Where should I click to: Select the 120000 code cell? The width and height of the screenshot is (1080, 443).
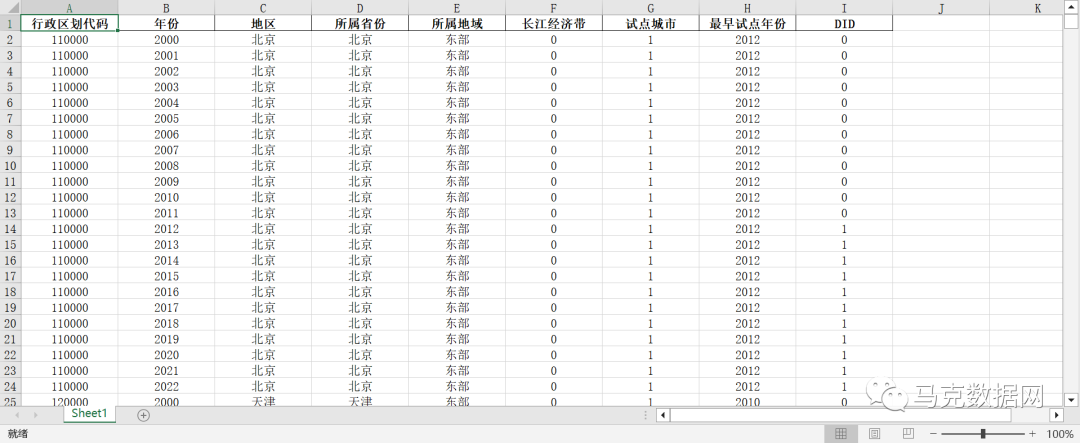[70, 401]
